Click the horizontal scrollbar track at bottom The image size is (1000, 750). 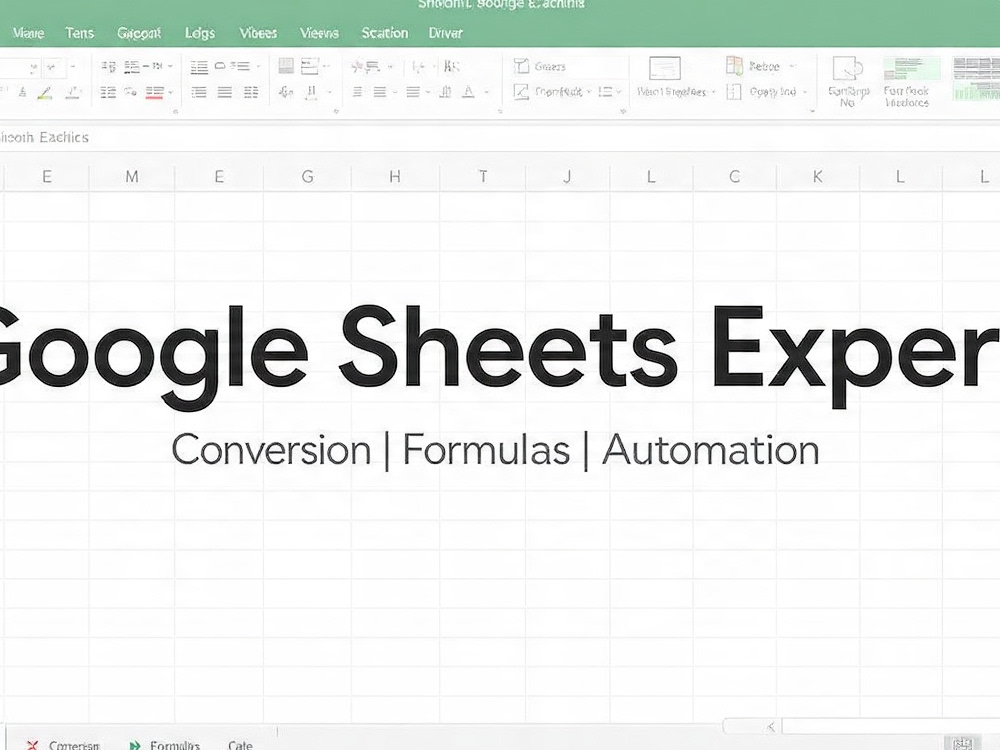890,726
